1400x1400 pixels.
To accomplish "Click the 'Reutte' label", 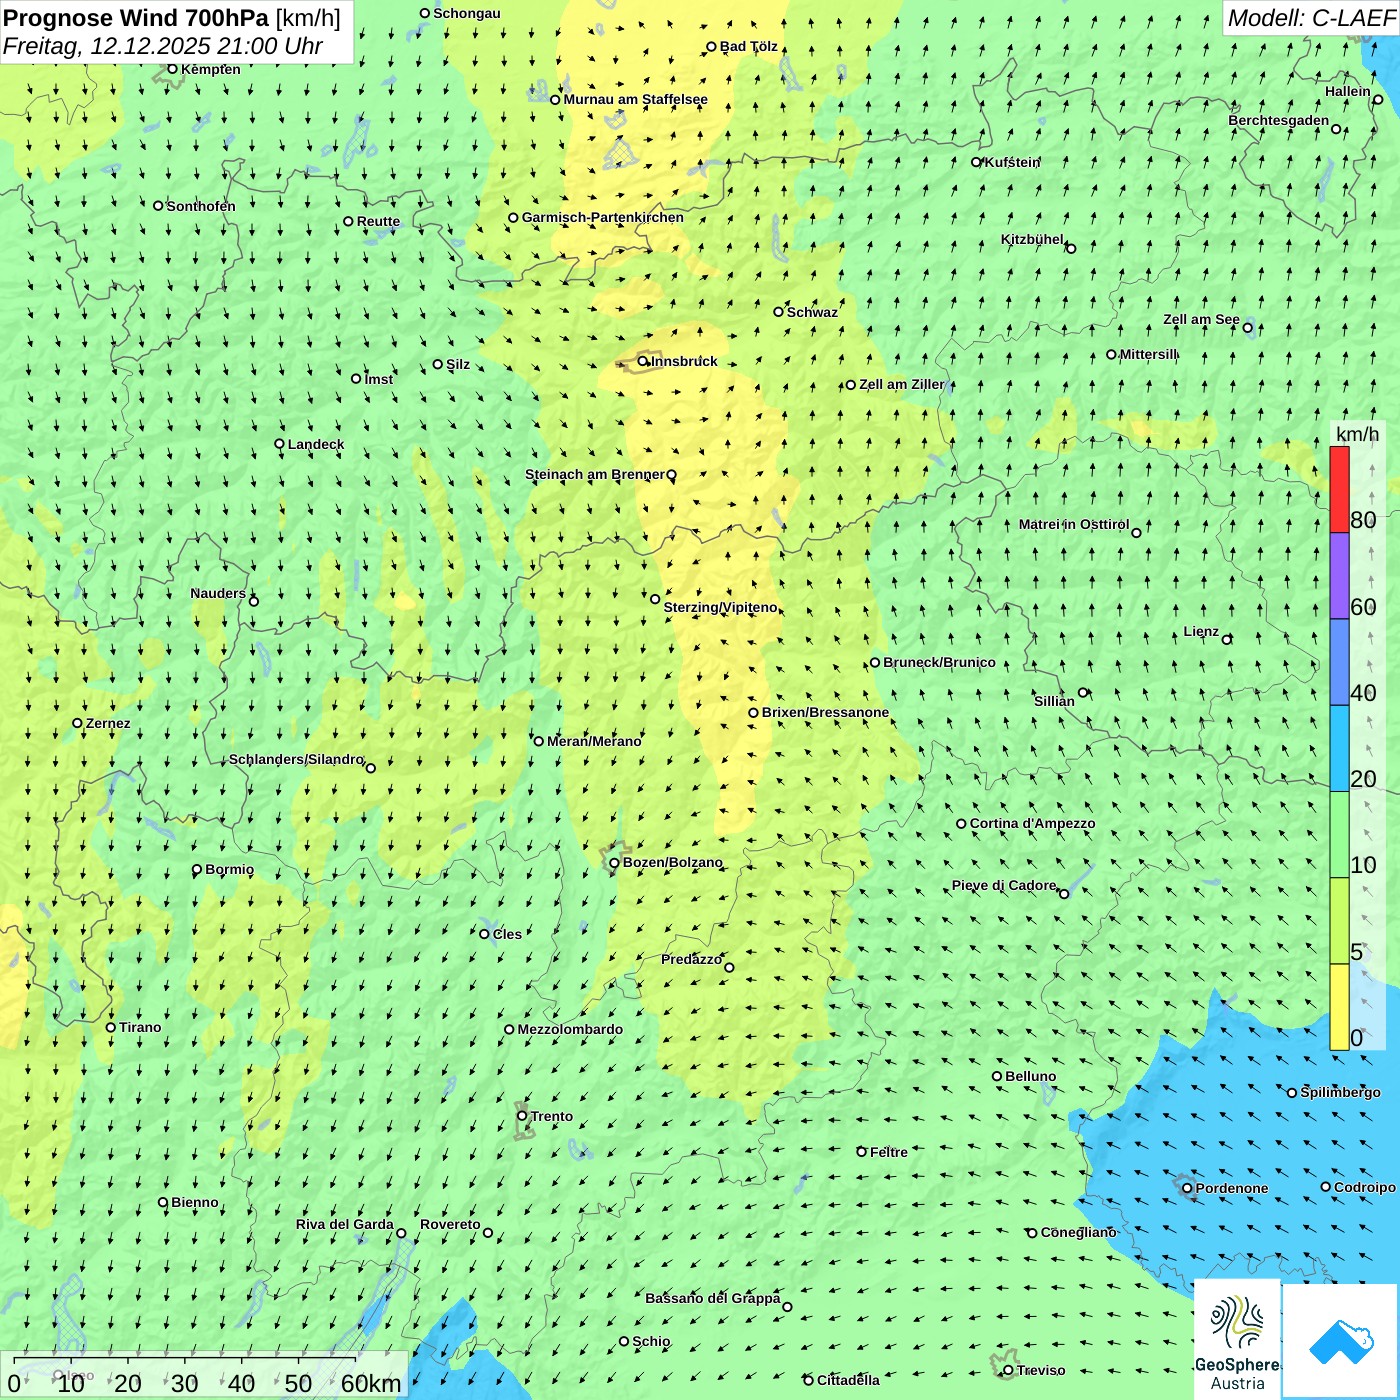I will 378,221.
